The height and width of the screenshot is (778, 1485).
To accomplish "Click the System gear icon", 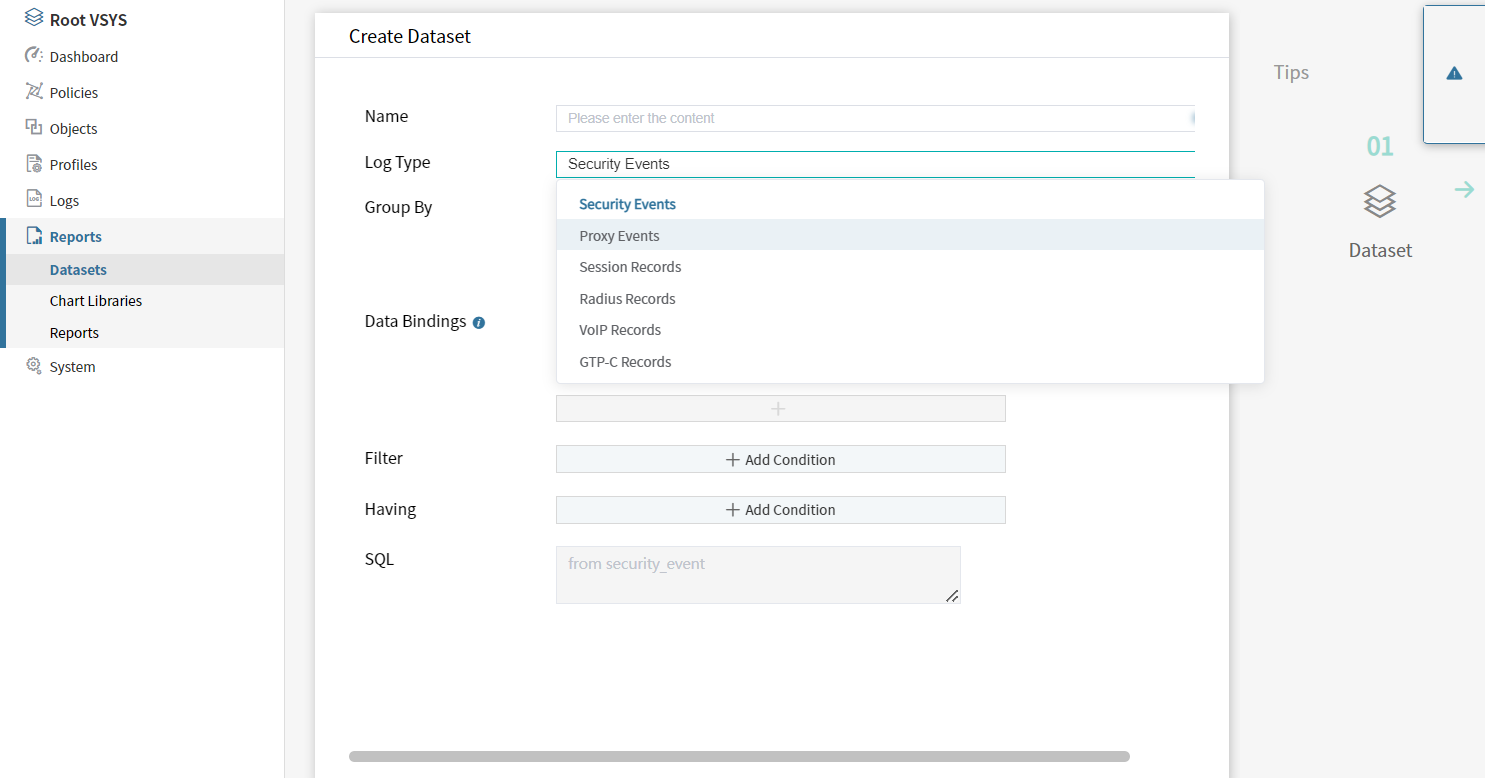I will tap(34, 366).
